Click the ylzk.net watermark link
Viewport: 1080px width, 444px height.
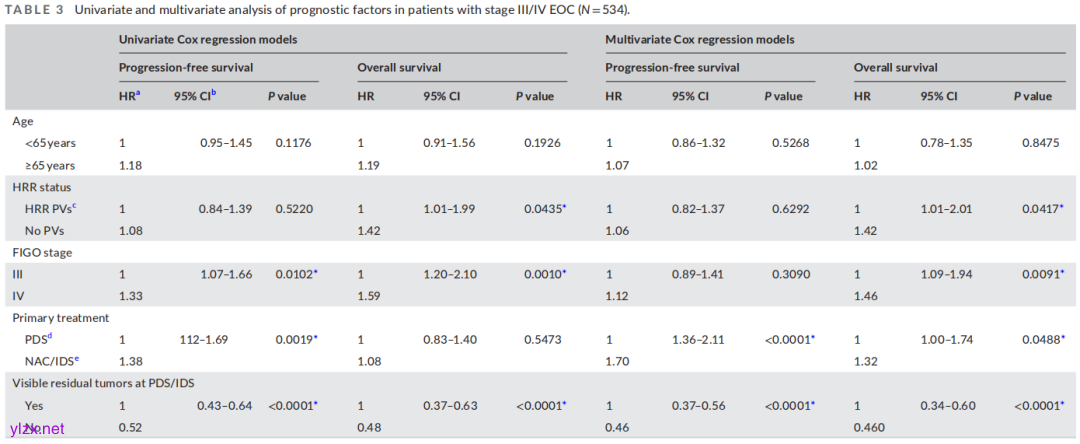(x=37, y=429)
